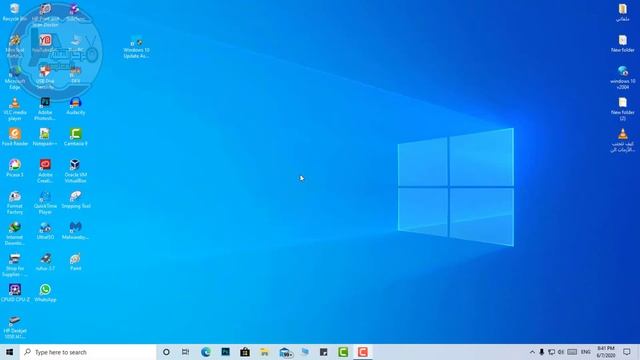
Task: Open Microsoft Store from the taskbar
Action: point(245,352)
